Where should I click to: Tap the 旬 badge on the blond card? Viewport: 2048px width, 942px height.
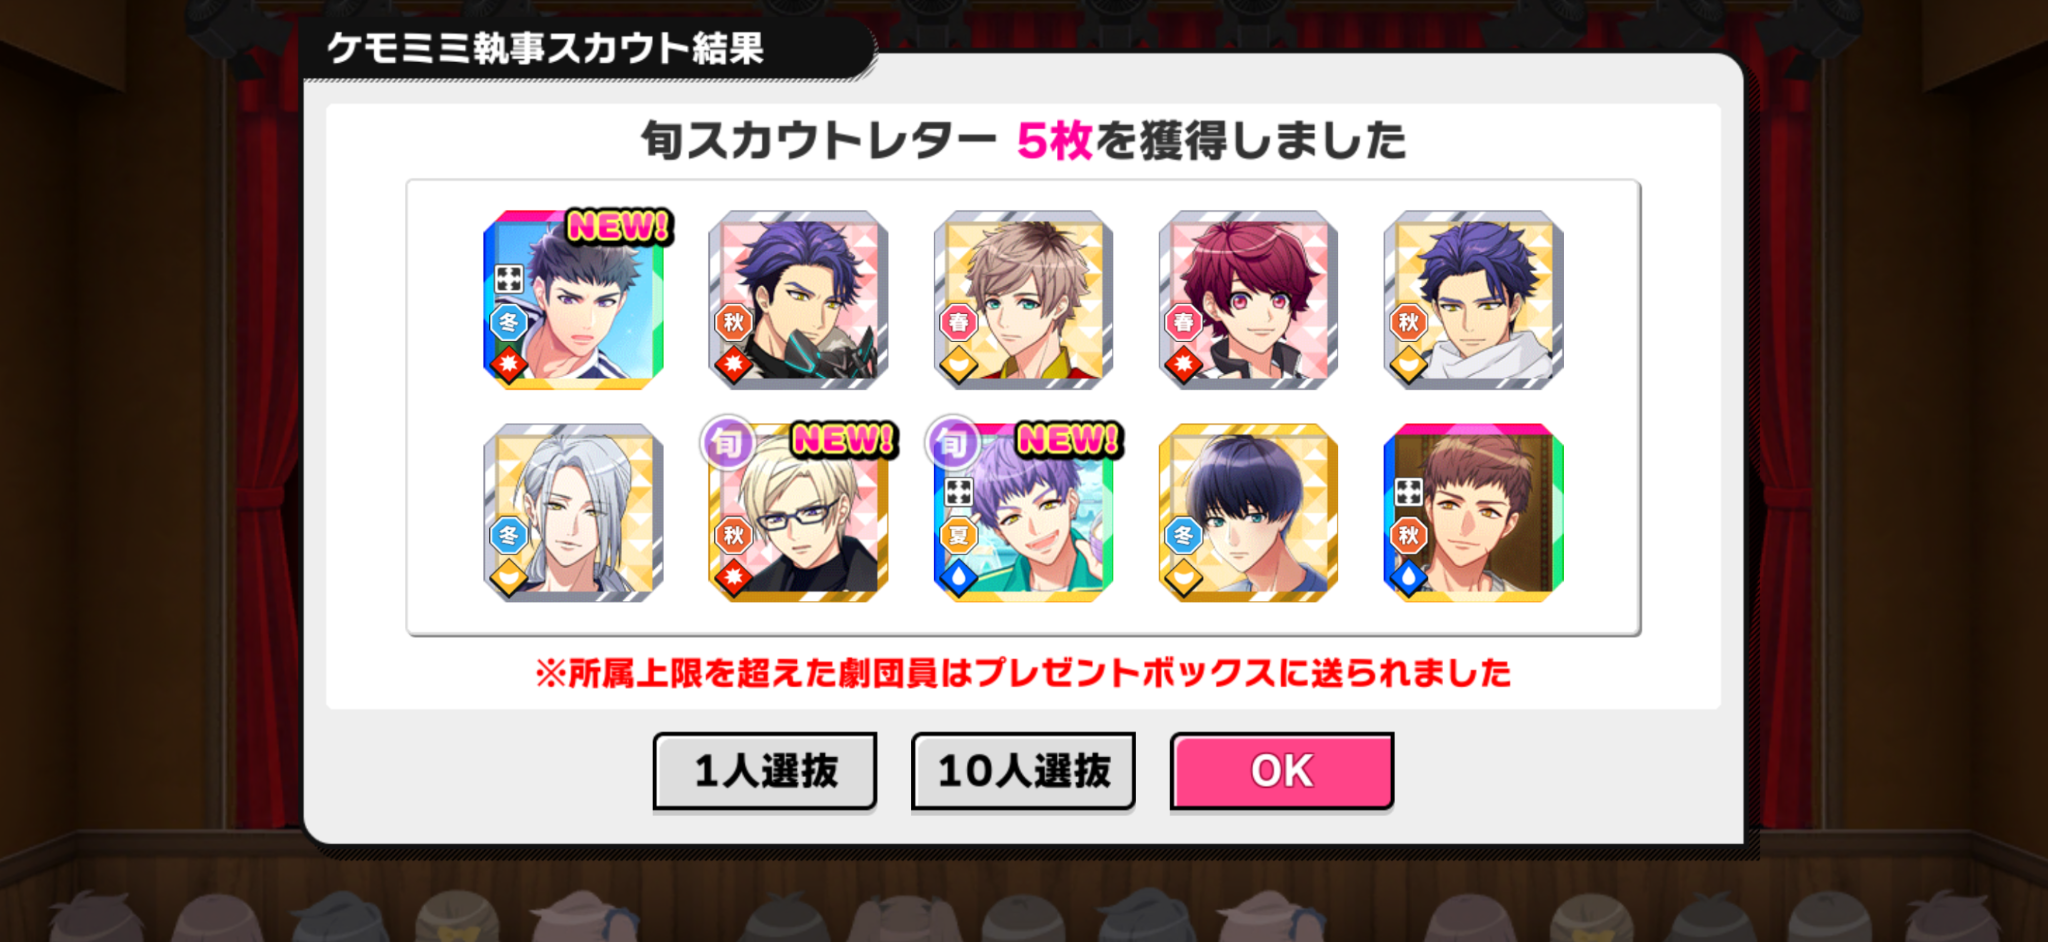(728, 442)
